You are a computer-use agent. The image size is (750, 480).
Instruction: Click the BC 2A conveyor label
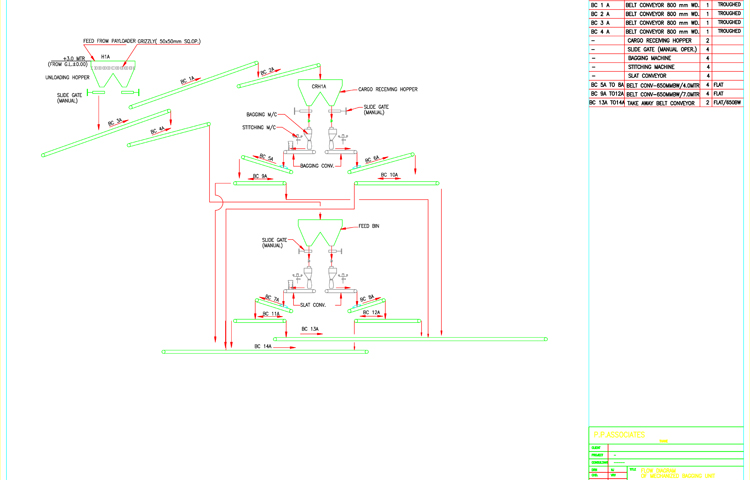point(268,71)
